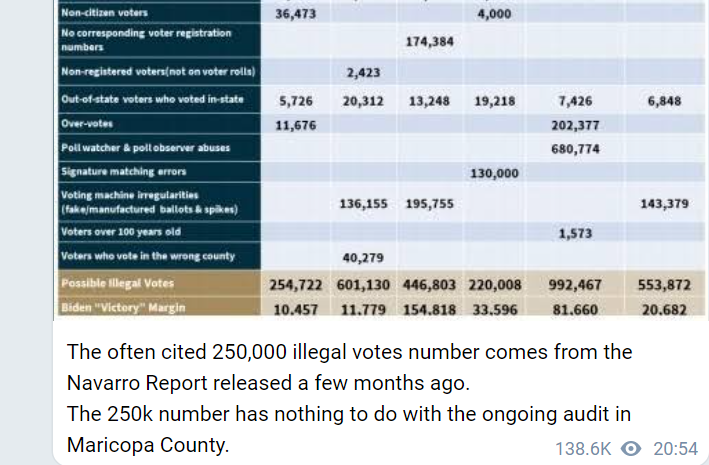Click the Signature matching errors label
Viewport: 709px width, 465px height.
pyautogui.click(x=123, y=172)
